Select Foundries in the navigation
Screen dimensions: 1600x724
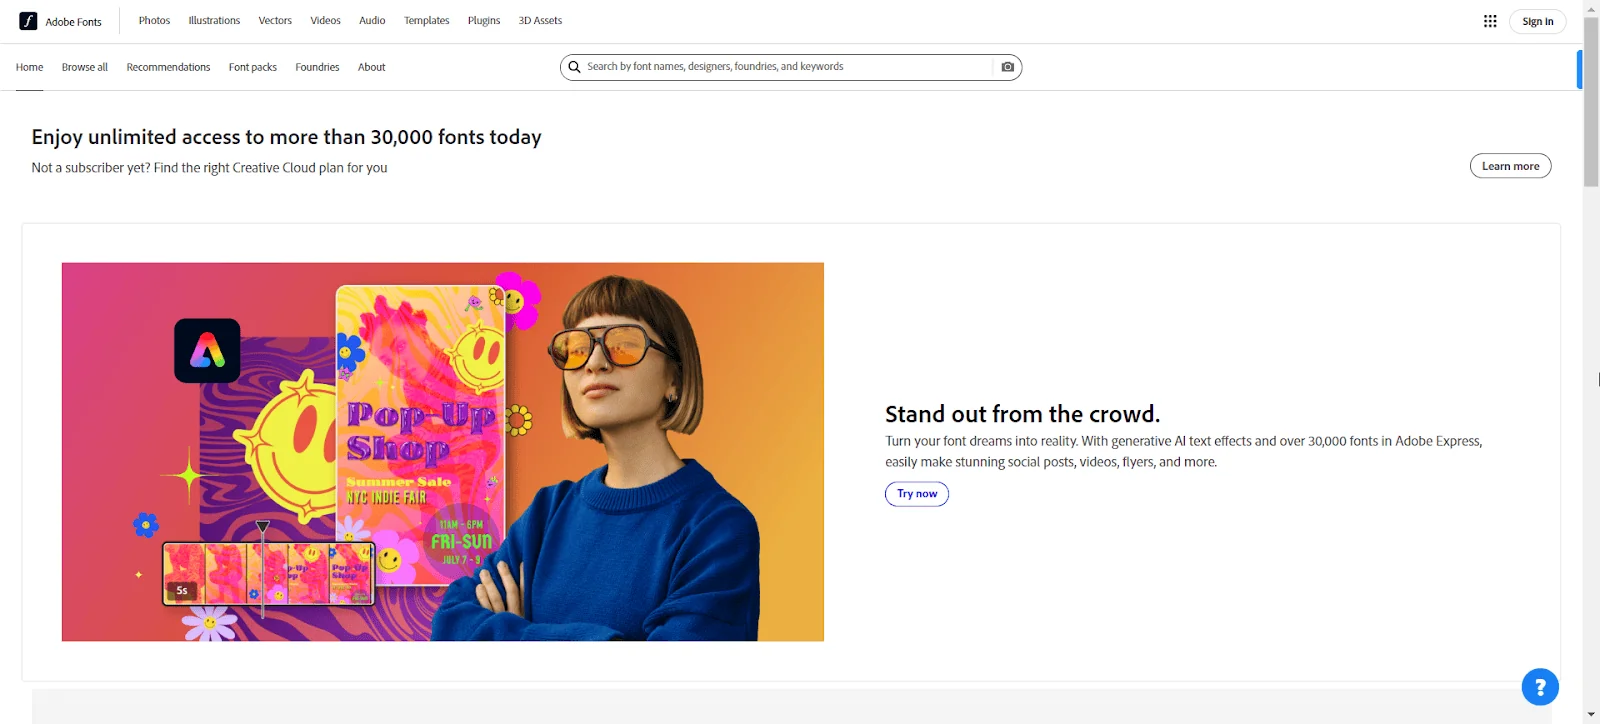pyautogui.click(x=317, y=67)
